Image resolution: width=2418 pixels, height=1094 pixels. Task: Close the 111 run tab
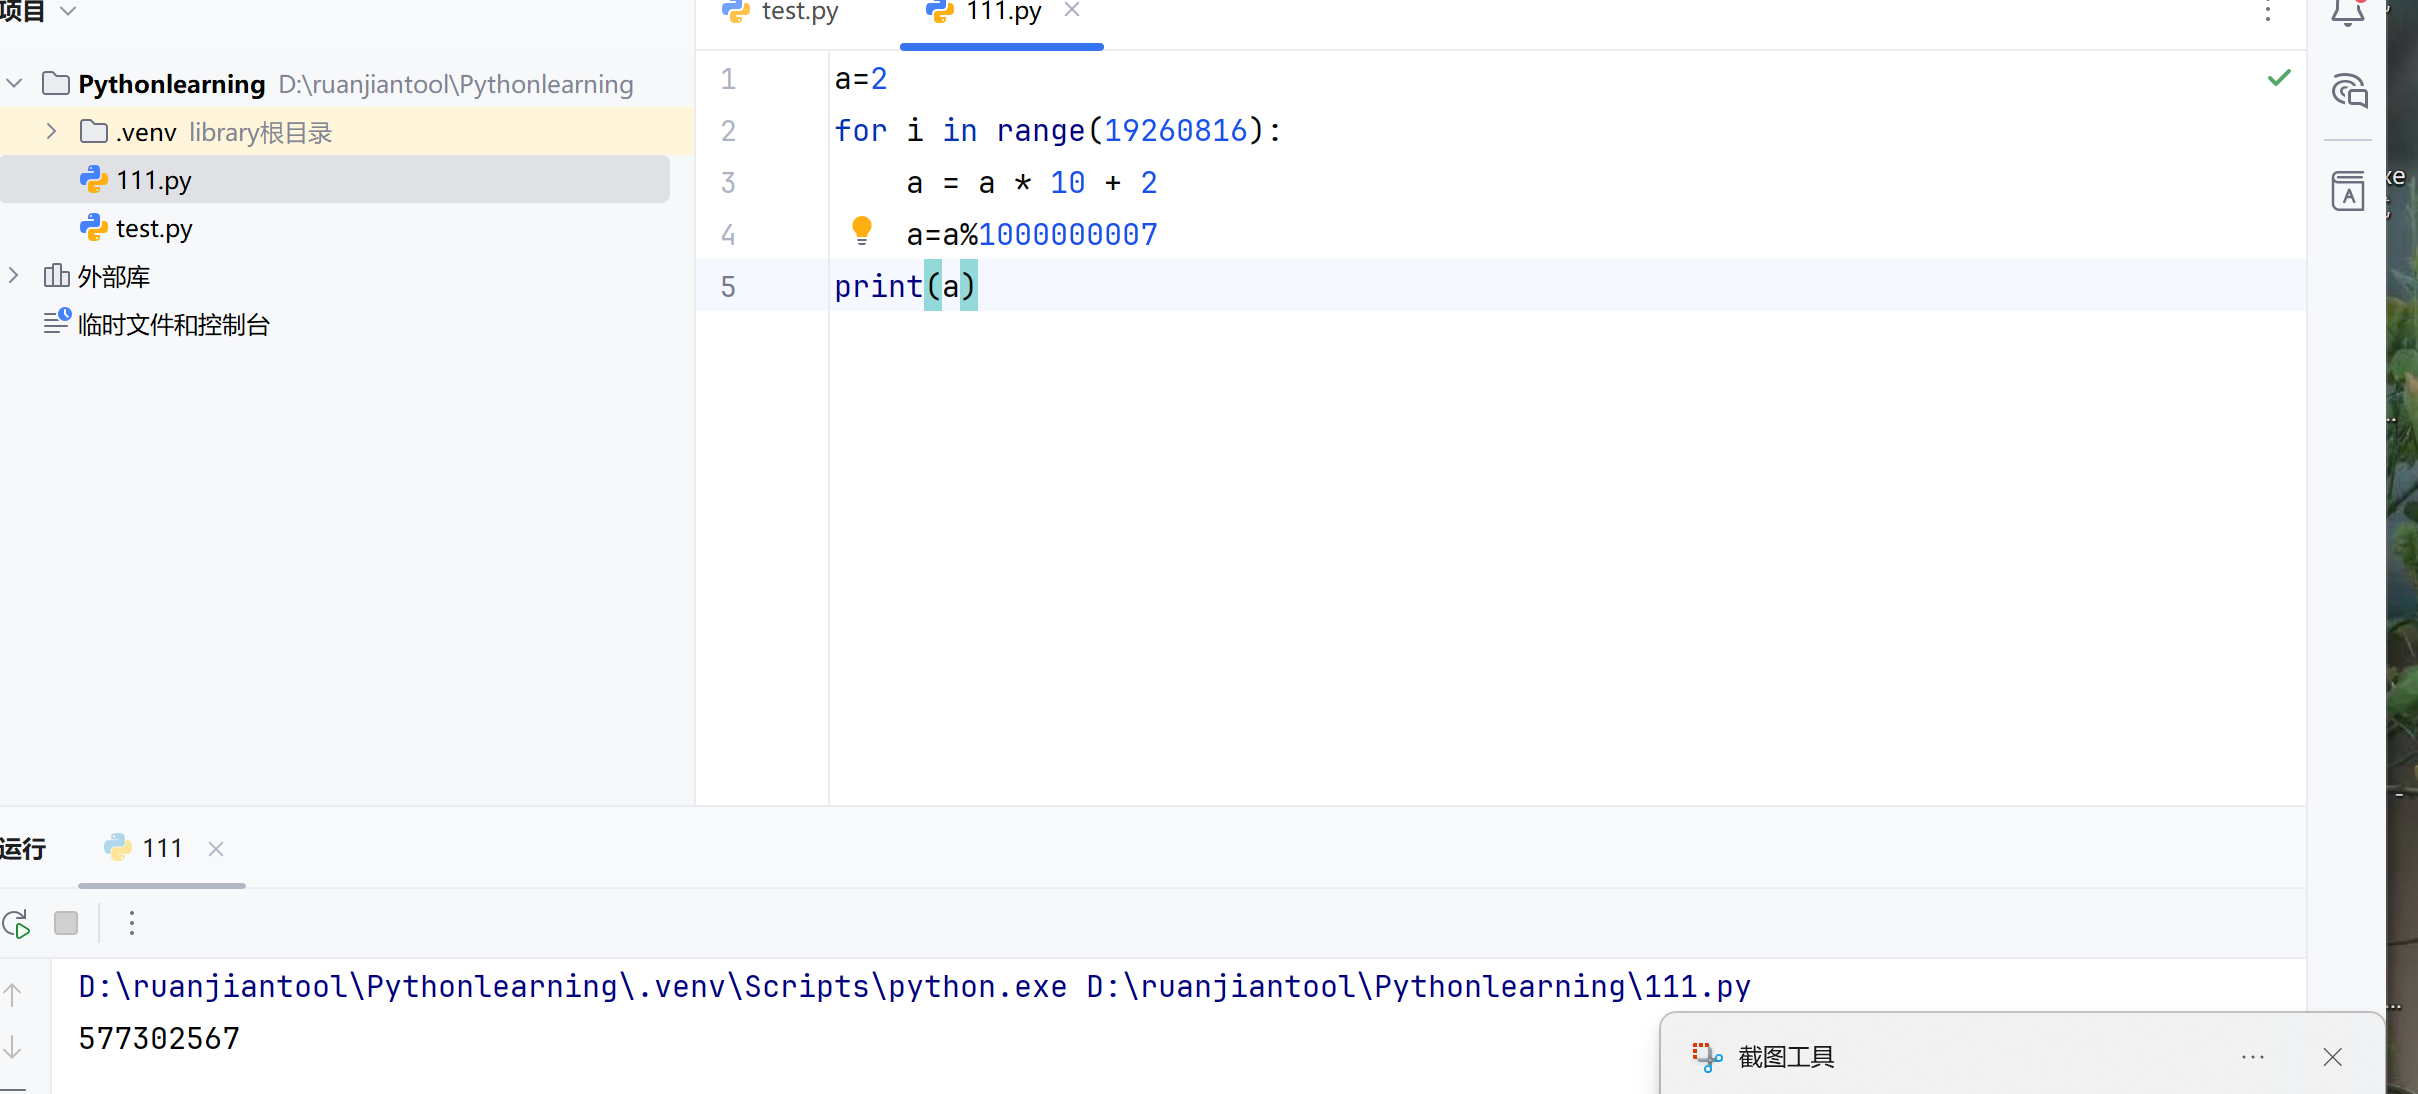pos(216,849)
